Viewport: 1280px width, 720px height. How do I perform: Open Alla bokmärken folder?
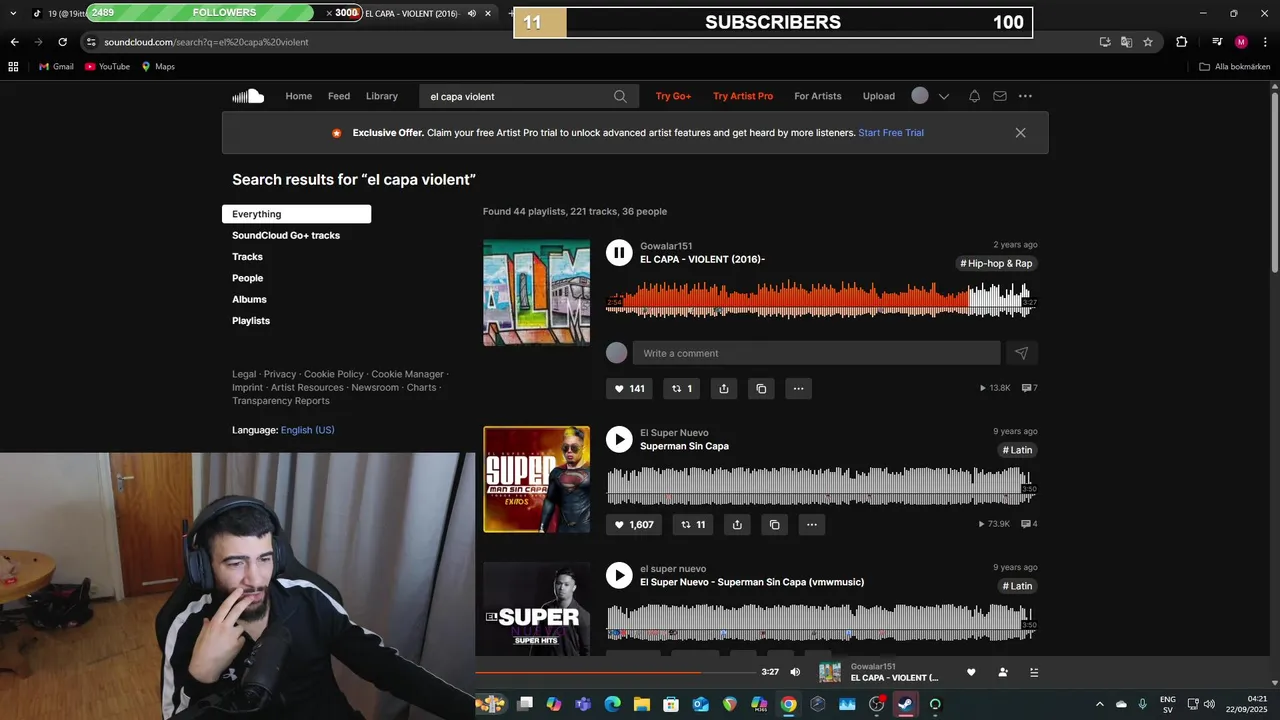pyautogui.click(x=1235, y=67)
